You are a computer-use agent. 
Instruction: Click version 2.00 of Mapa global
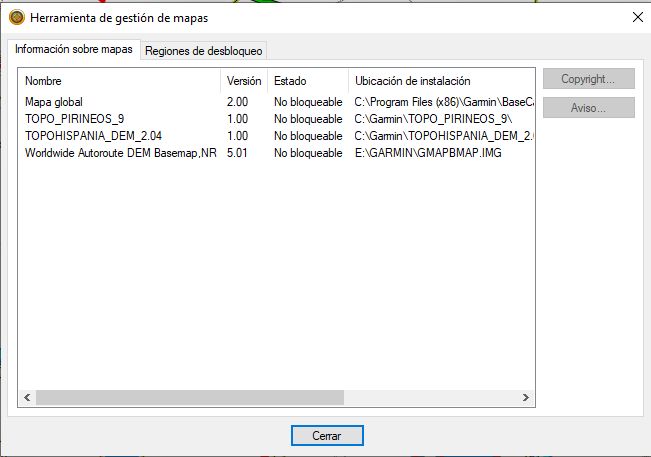237,102
